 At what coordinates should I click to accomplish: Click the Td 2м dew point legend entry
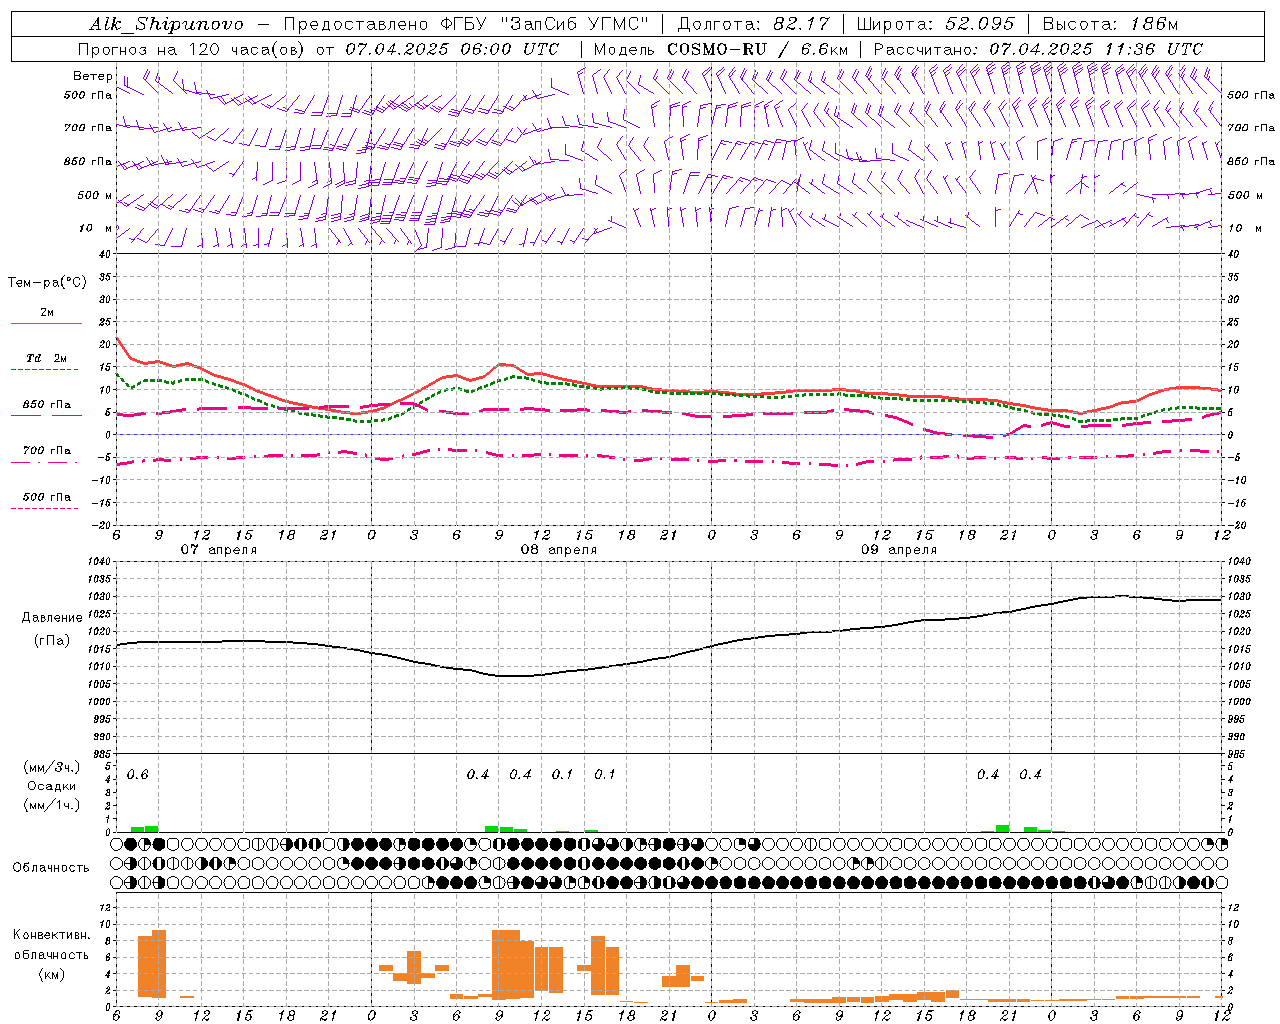point(46,358)
